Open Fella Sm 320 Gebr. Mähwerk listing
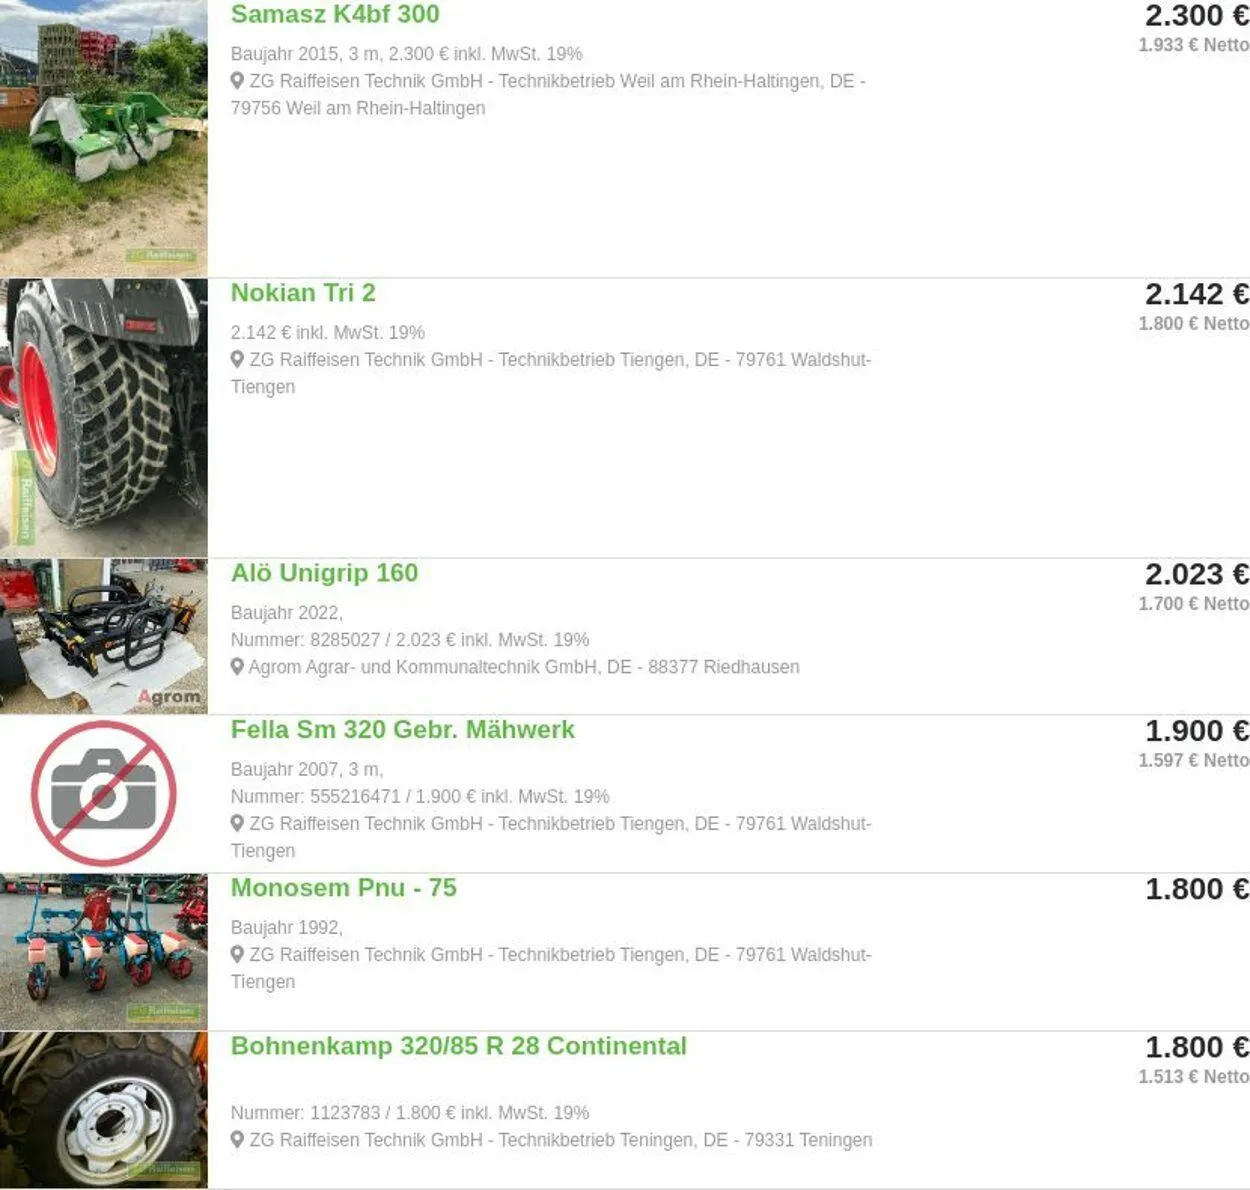Image resolution: width=1250 pixels, height=1190 pixels. (x=403, y=730)
